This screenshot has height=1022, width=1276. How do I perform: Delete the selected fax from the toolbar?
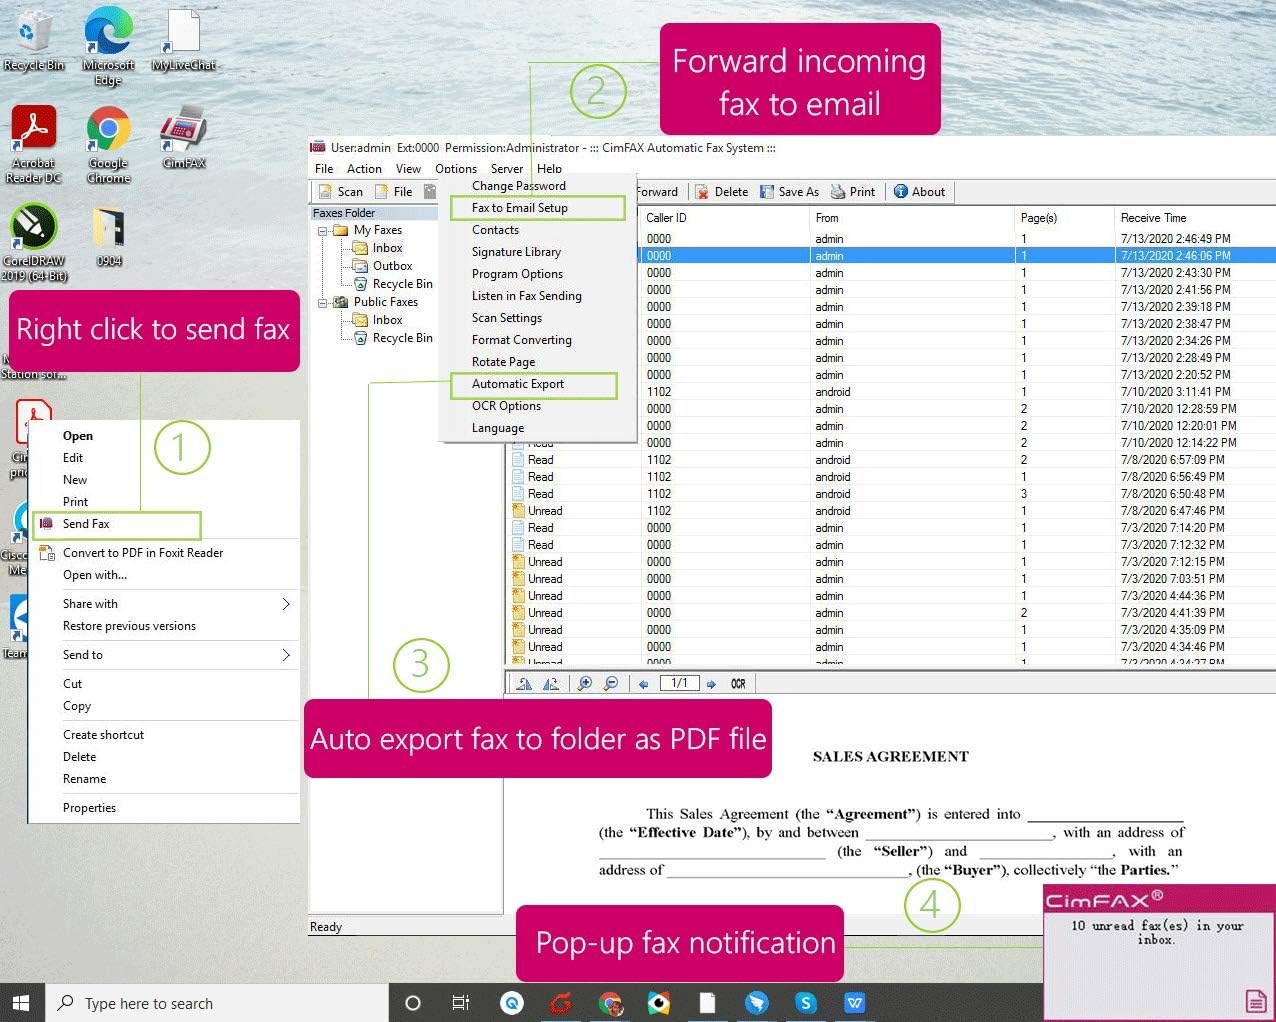(x=722, y=191)
